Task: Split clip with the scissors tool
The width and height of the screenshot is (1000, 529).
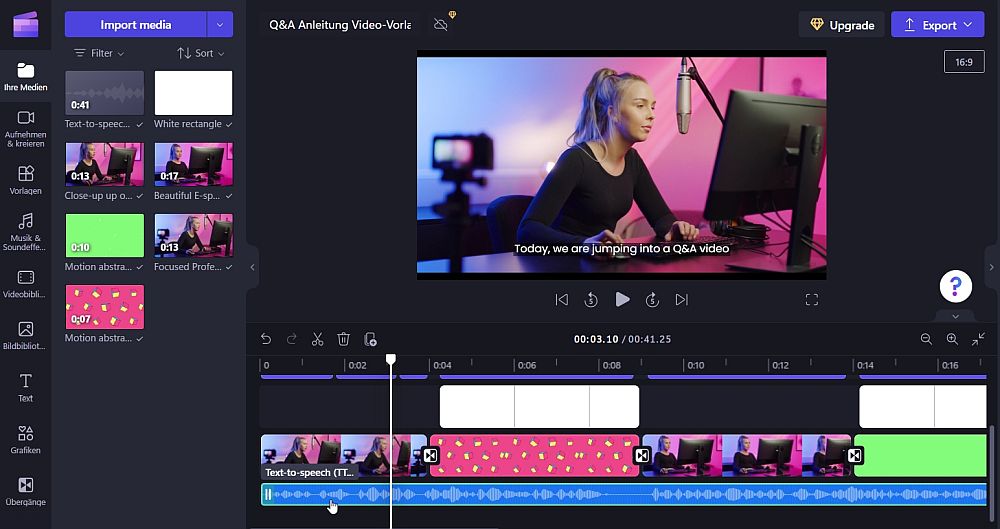Action: [318, 339]
